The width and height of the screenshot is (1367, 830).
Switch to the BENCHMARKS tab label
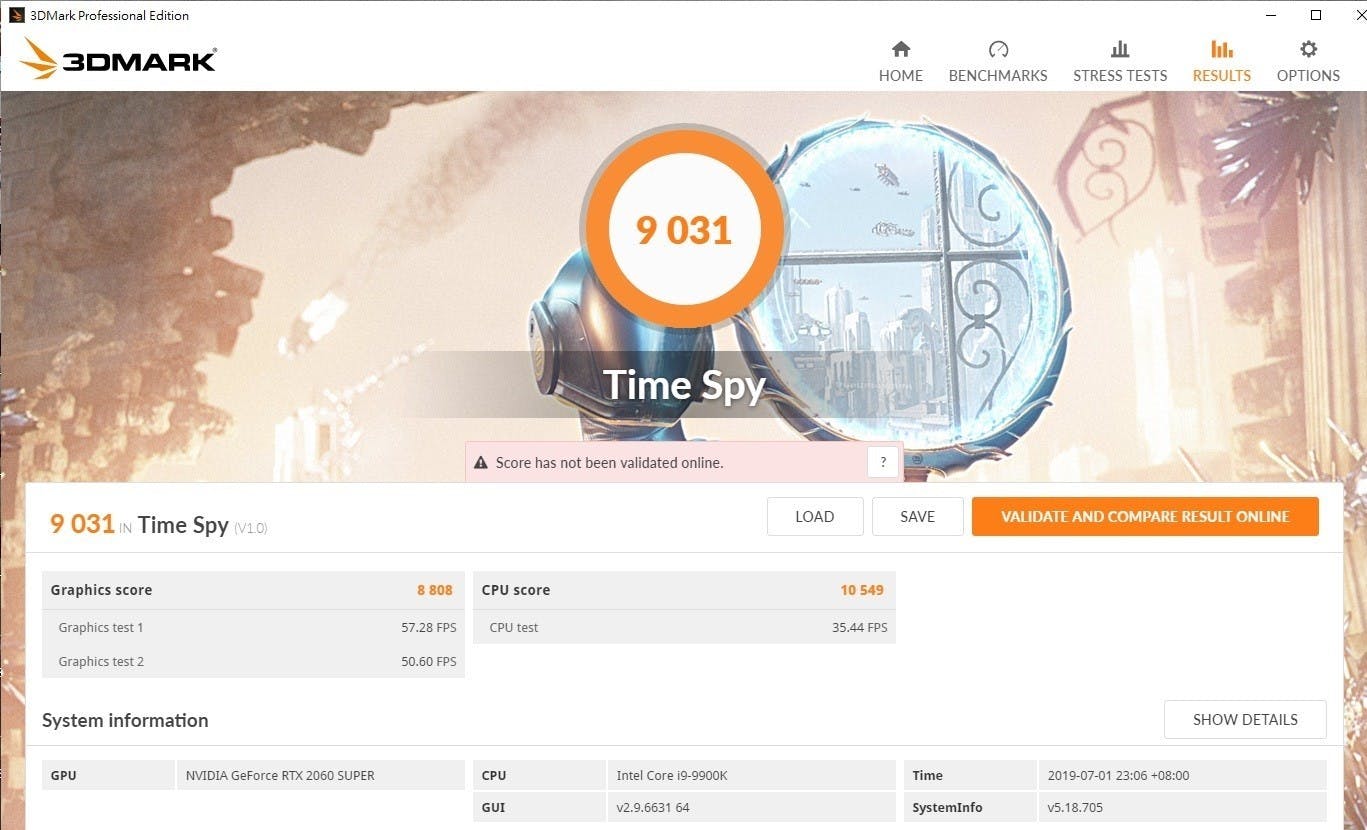click(x=998, y=76)
